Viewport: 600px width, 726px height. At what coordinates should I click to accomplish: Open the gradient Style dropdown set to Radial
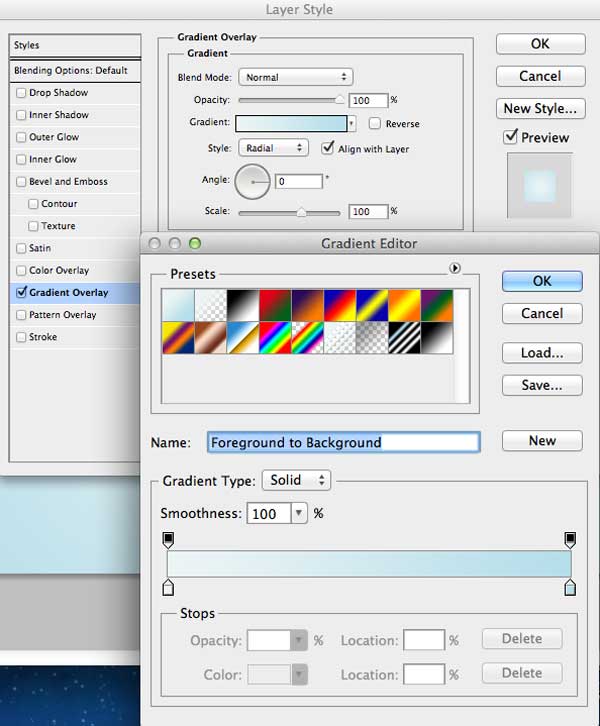click(274, 148)
